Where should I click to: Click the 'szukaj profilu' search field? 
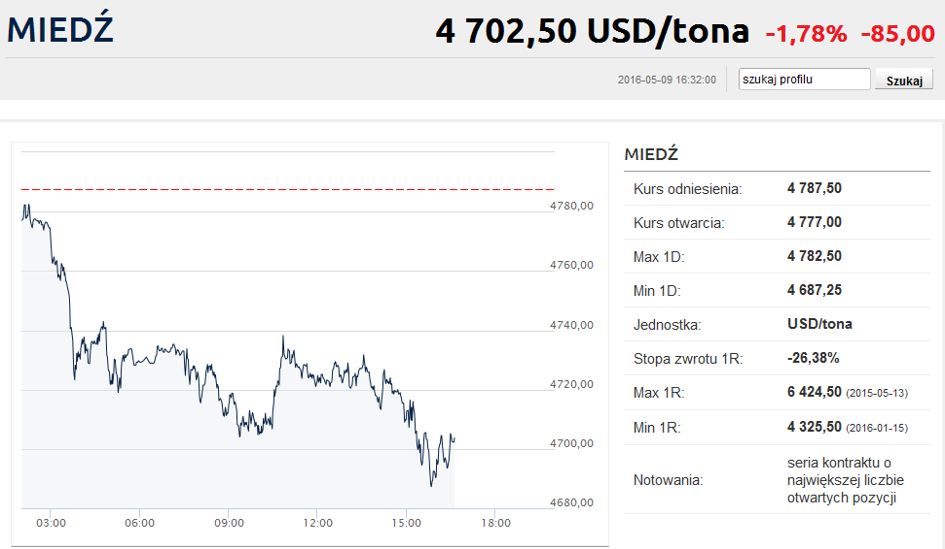point(805,79)
